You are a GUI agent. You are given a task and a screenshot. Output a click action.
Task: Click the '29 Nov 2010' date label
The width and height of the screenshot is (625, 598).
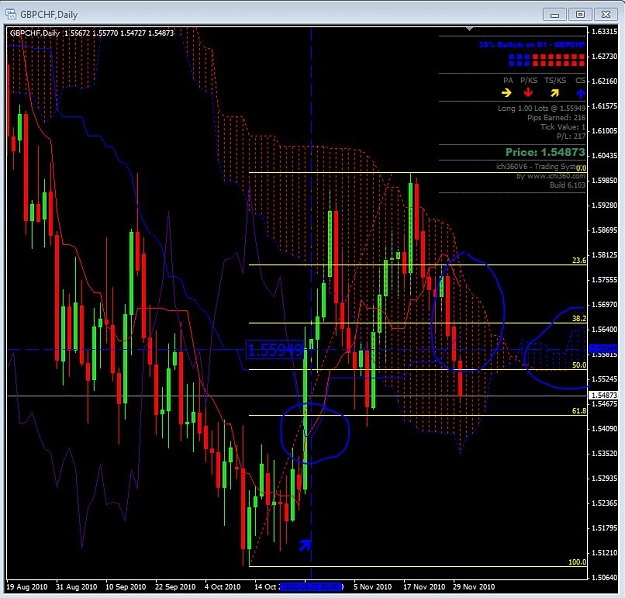coord(474,587)
